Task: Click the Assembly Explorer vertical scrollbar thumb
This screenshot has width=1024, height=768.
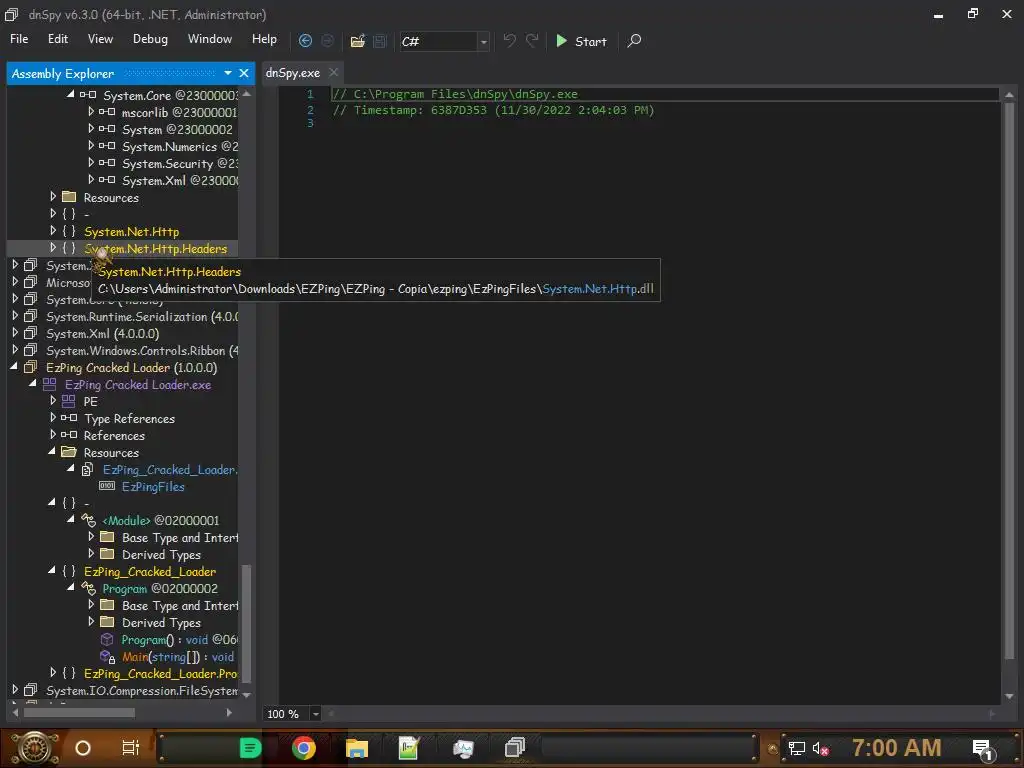Action: [x=246, y=624]
